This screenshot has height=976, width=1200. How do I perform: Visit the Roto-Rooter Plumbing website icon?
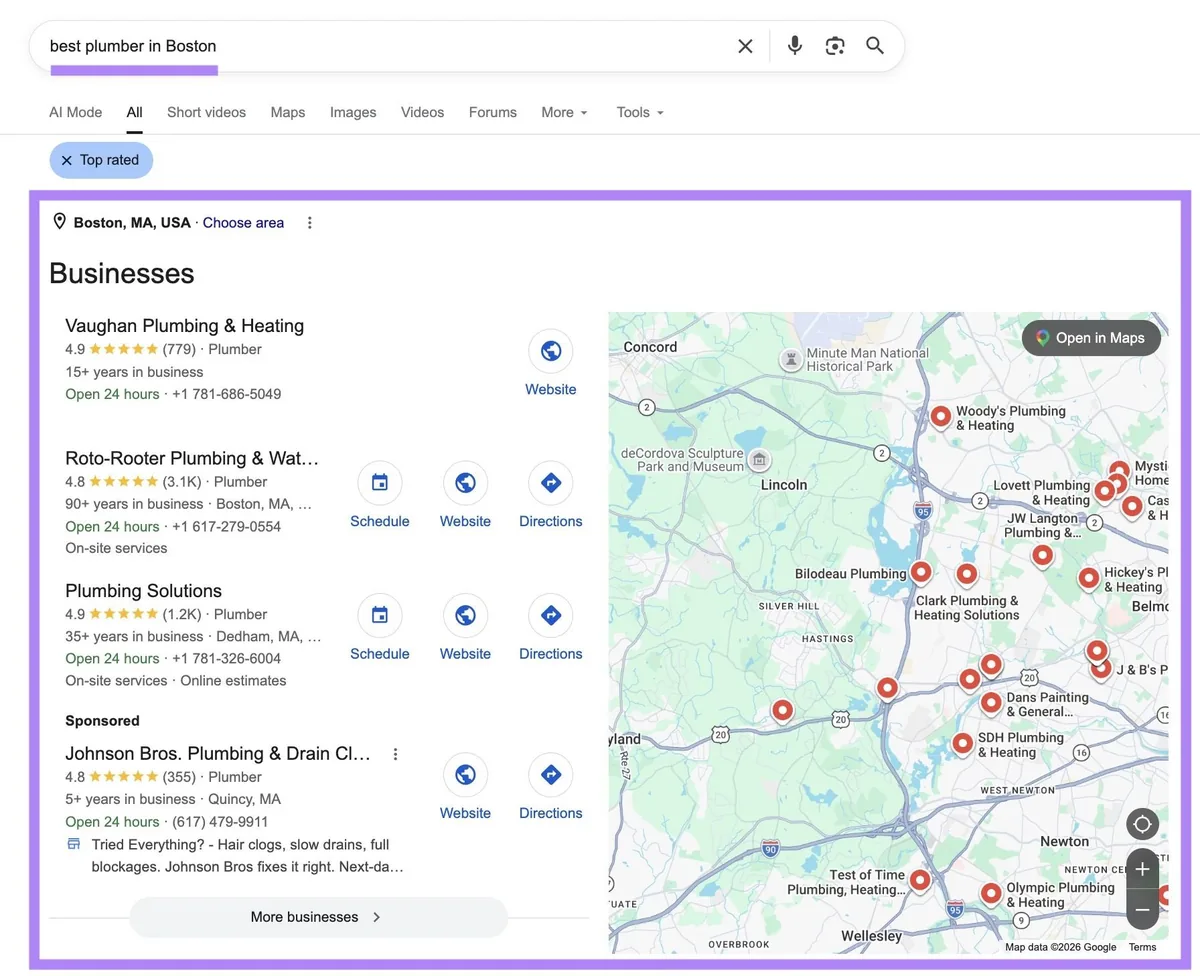pos(465,483)
